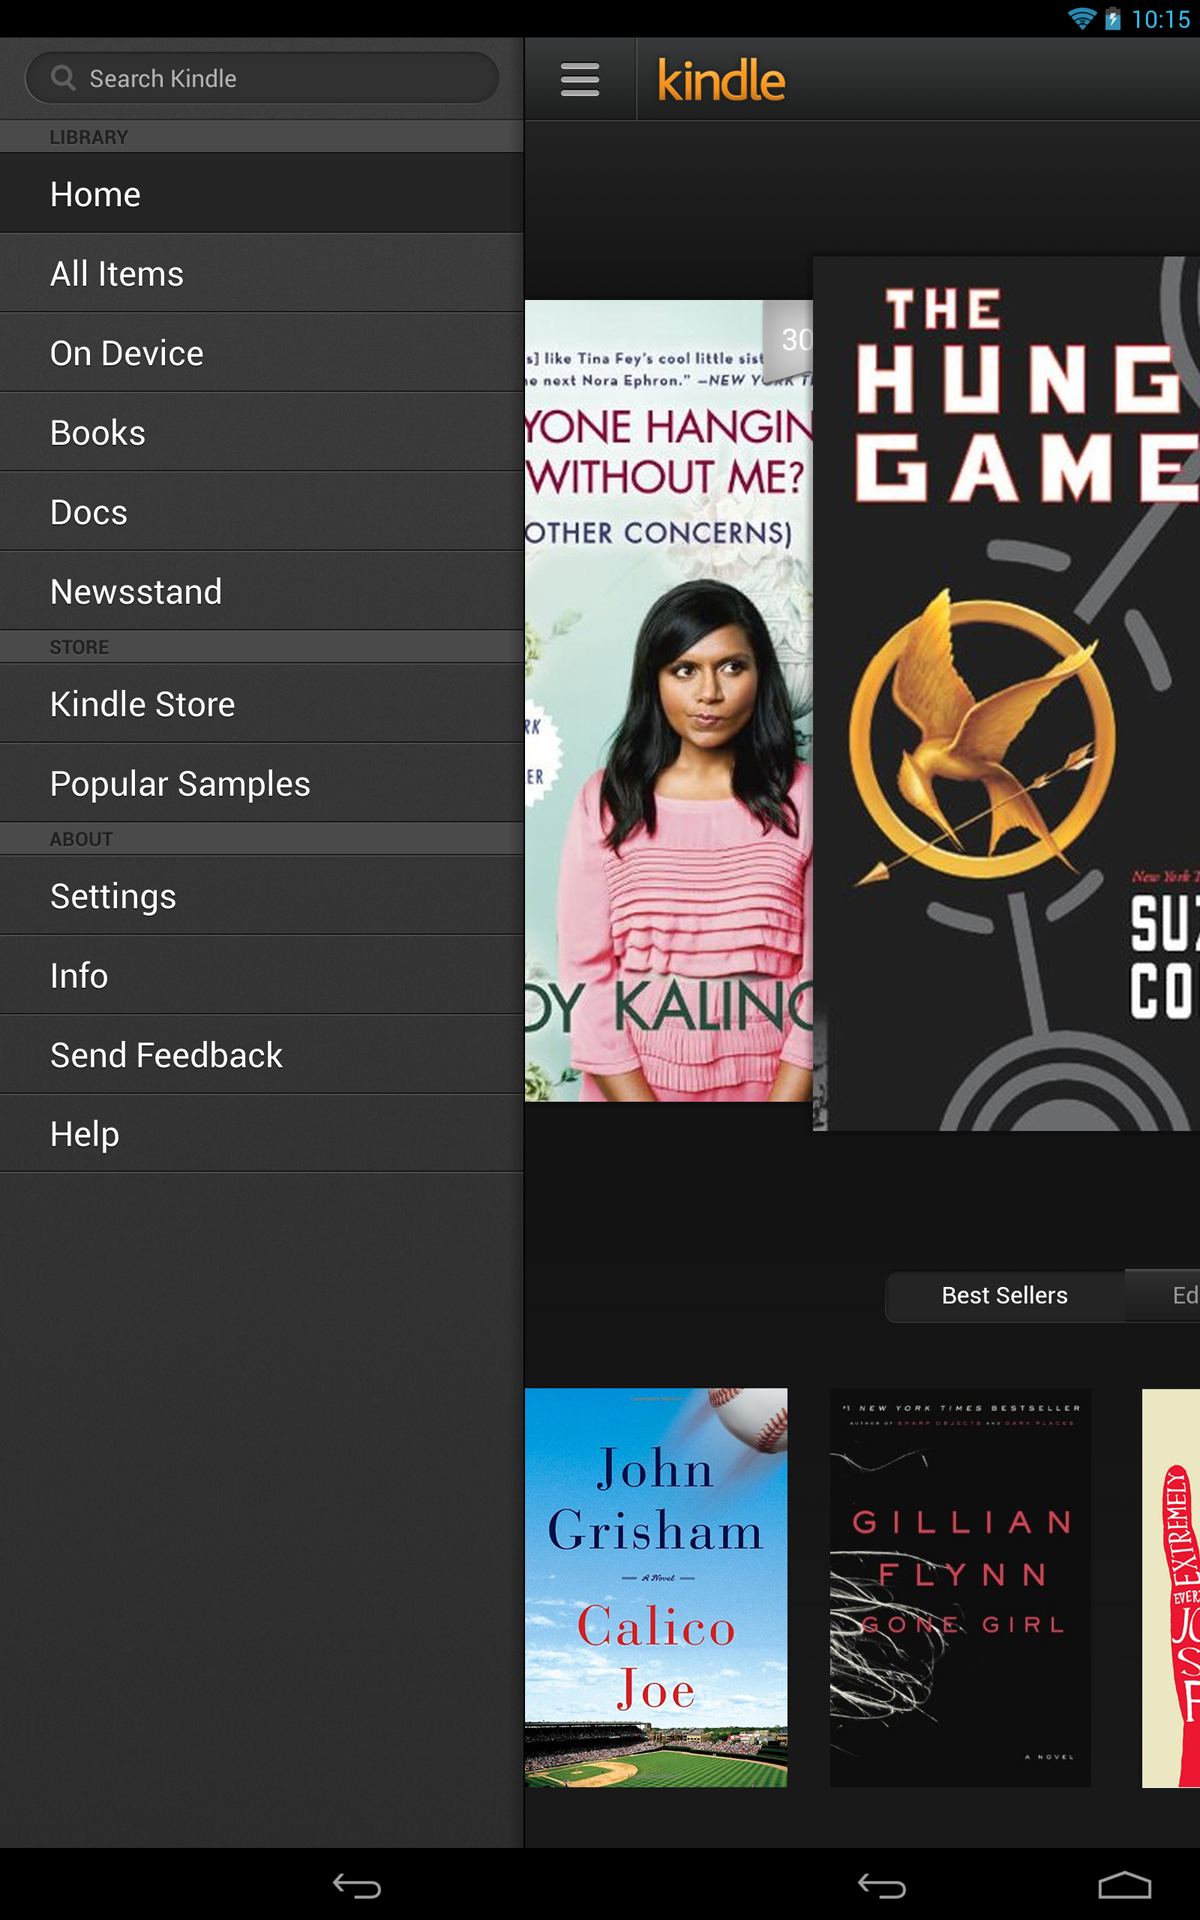Select the Best Sellers tab
Viewport: 1200px width, 1920px height.
(1005, 1296)
